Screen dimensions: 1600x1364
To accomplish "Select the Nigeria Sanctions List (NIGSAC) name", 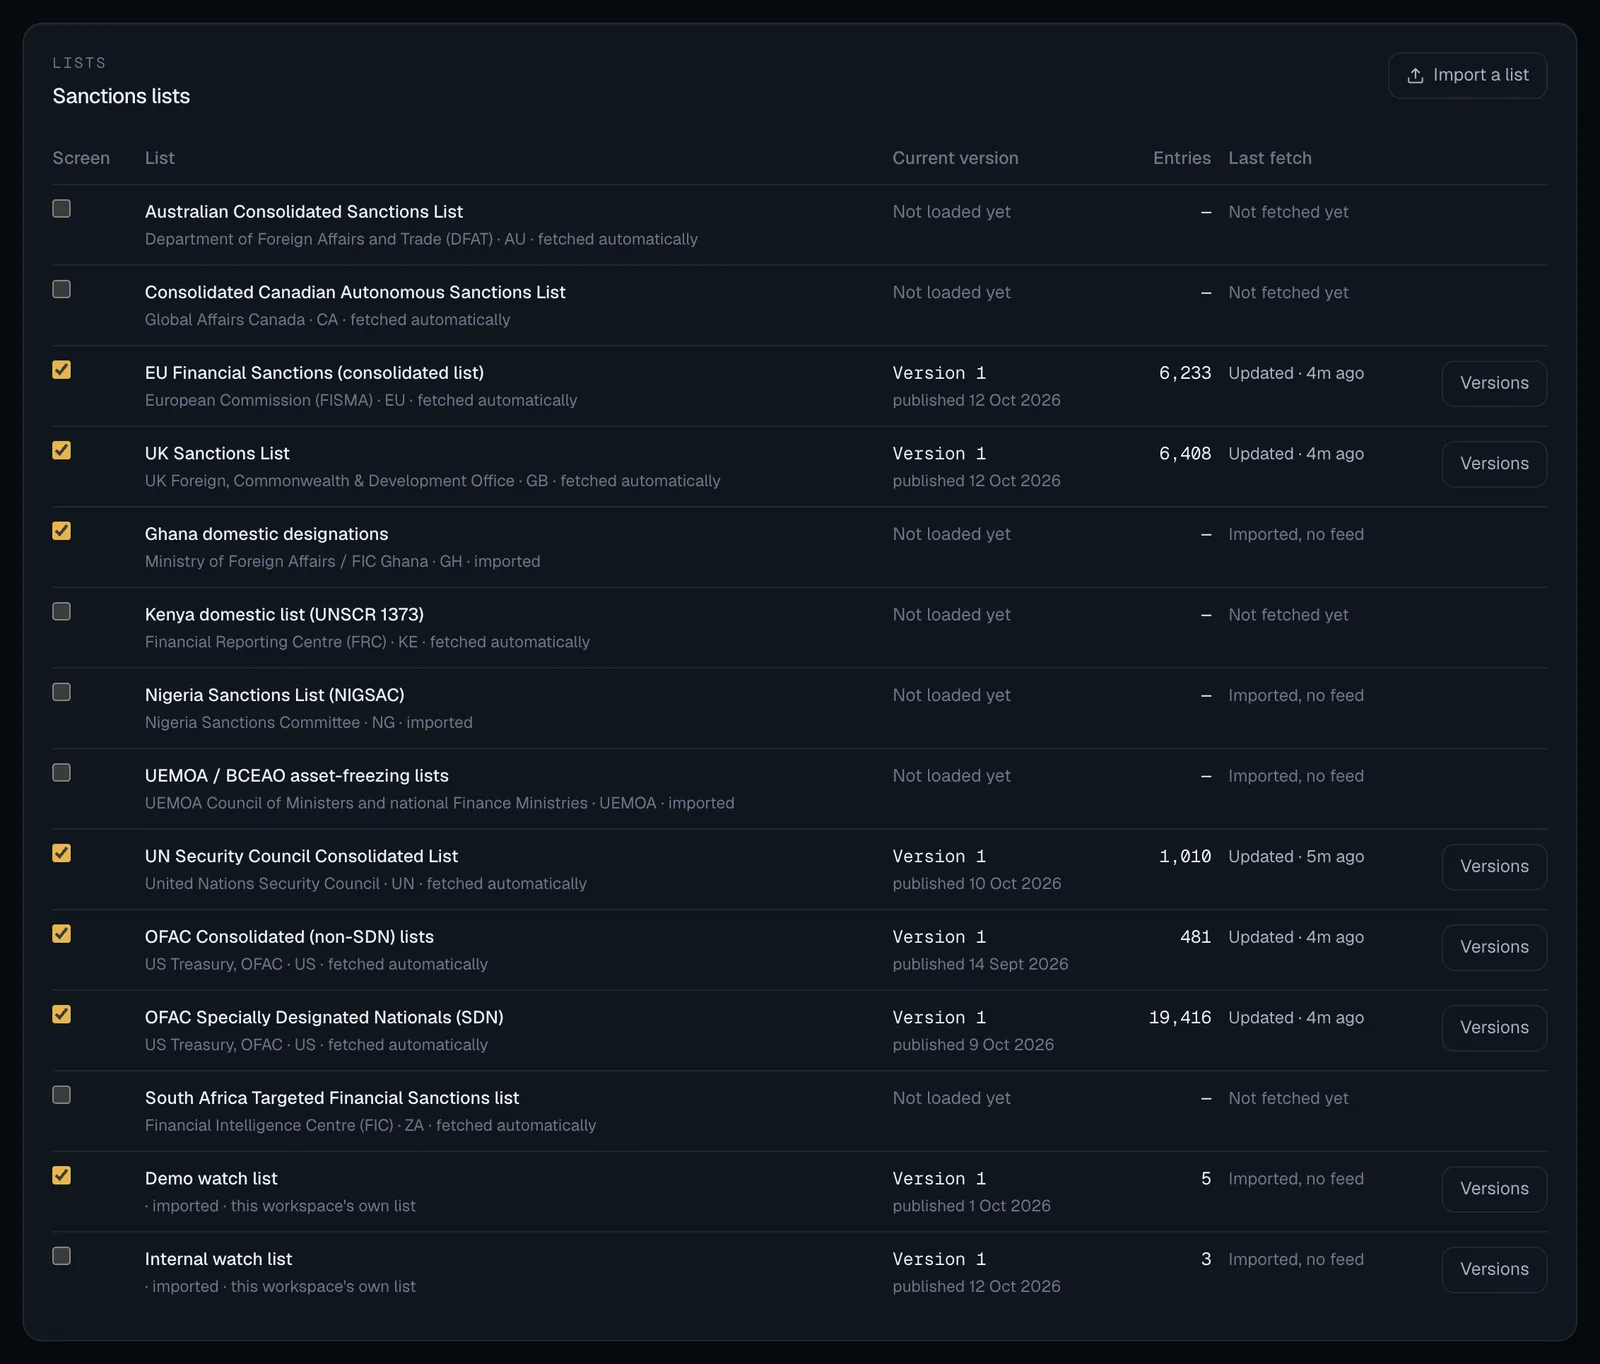I will [275, 695].
